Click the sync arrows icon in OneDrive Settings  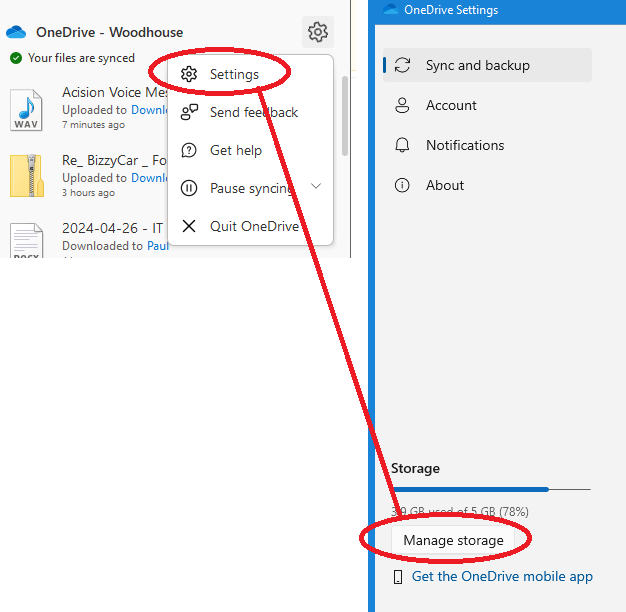coord(402,65)
